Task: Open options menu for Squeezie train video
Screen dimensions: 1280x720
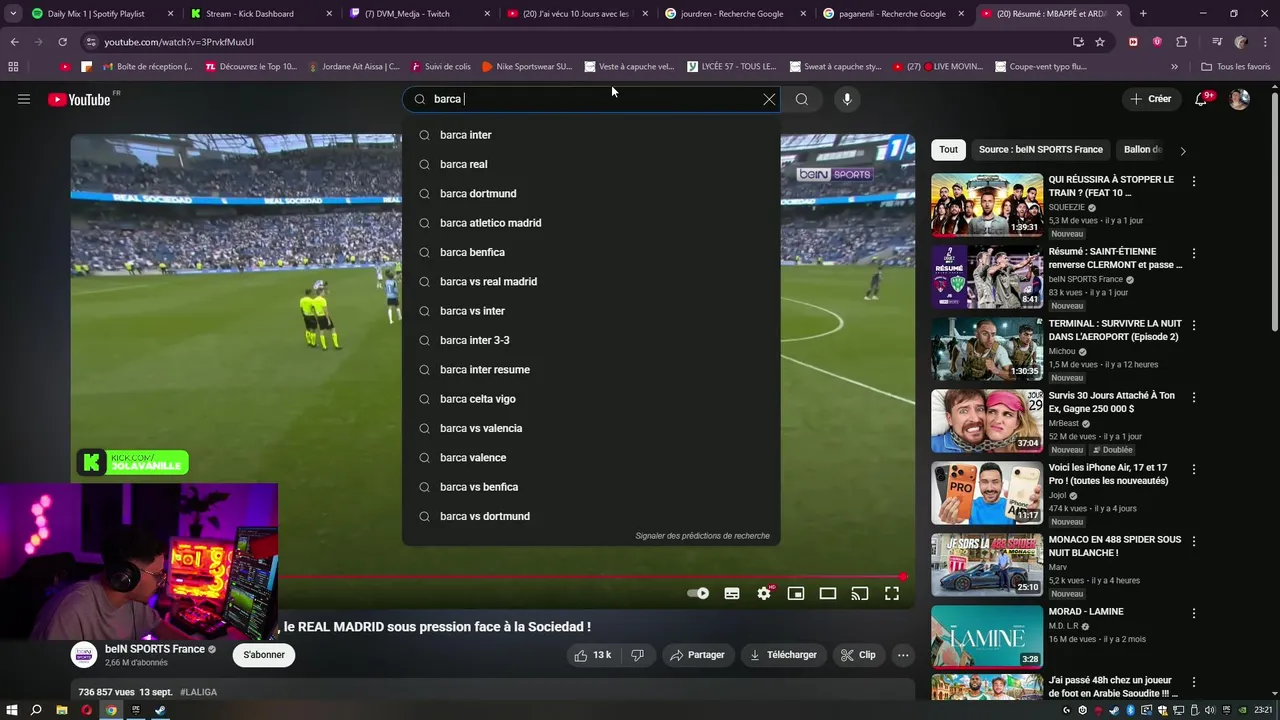Action: pos(1194,182)
